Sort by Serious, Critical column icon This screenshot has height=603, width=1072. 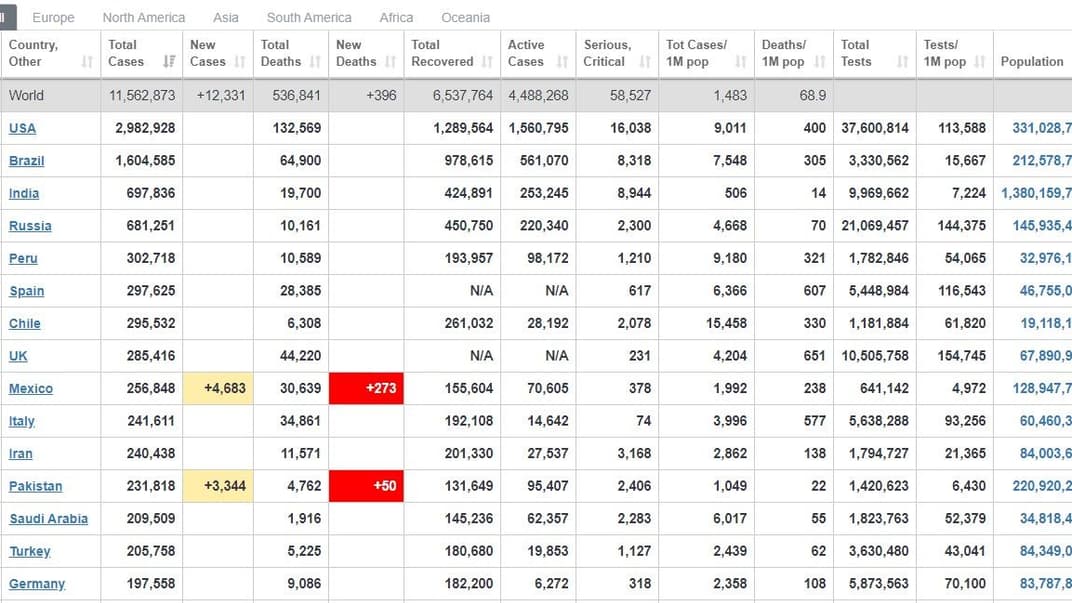pos(645,62)
